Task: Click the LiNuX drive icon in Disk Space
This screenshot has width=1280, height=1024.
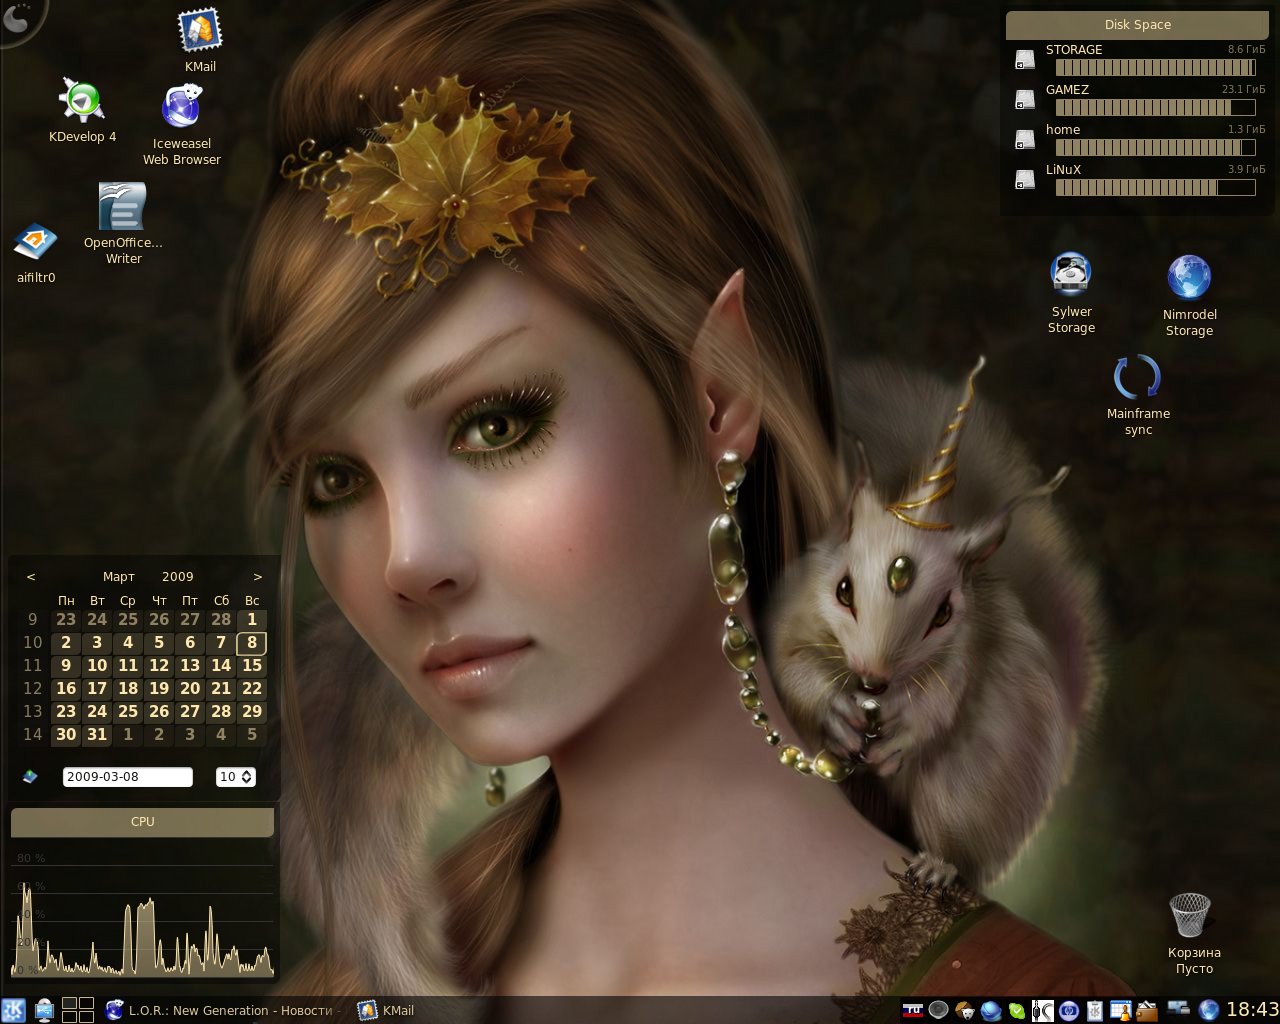Action: (1025, 180)
